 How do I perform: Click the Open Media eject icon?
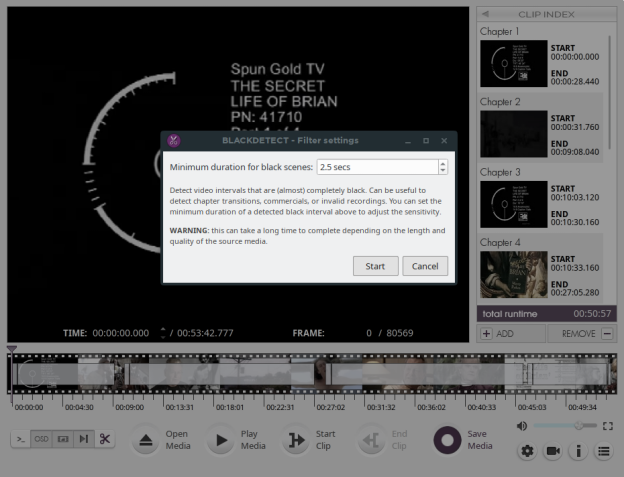146,440
